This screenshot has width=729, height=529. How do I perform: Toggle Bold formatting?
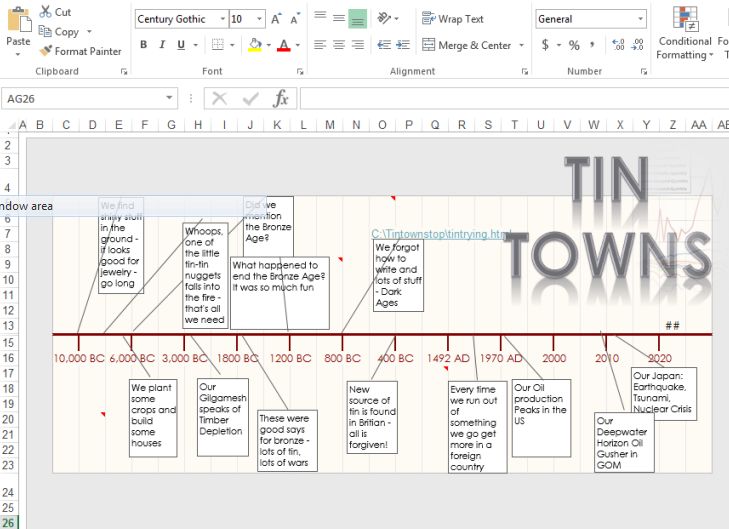(x=144, y=45)
